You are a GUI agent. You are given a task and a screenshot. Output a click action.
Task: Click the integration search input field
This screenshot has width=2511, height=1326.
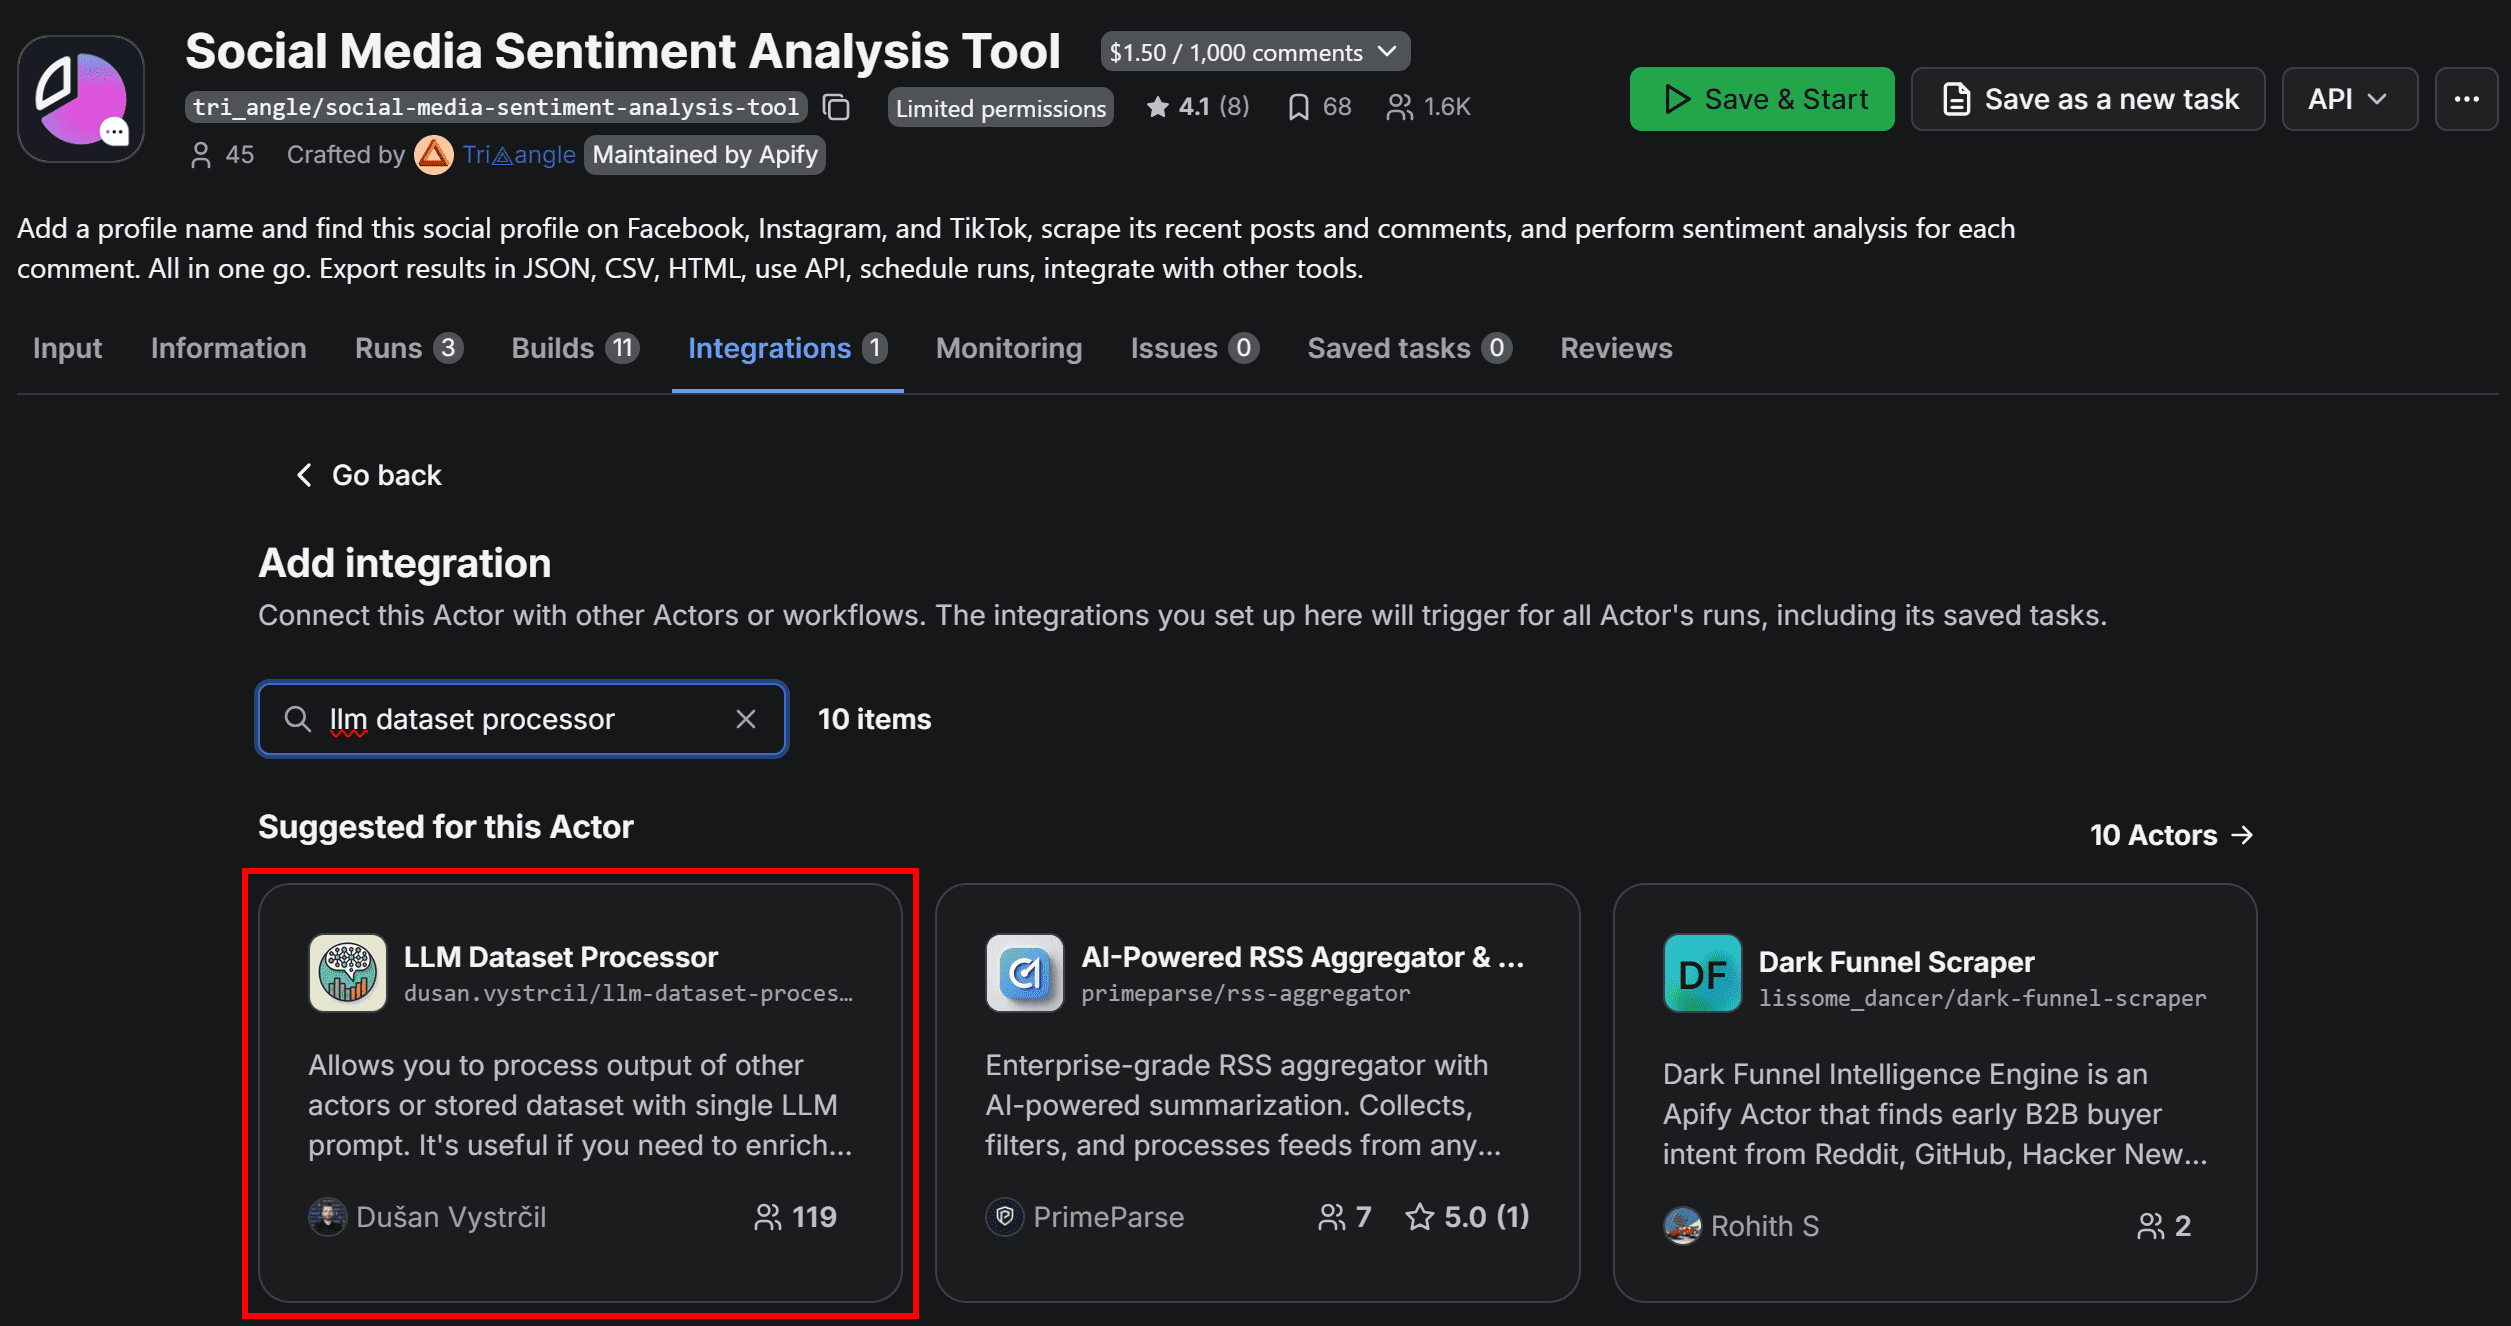pyautogui.click(x=520, y=719)
